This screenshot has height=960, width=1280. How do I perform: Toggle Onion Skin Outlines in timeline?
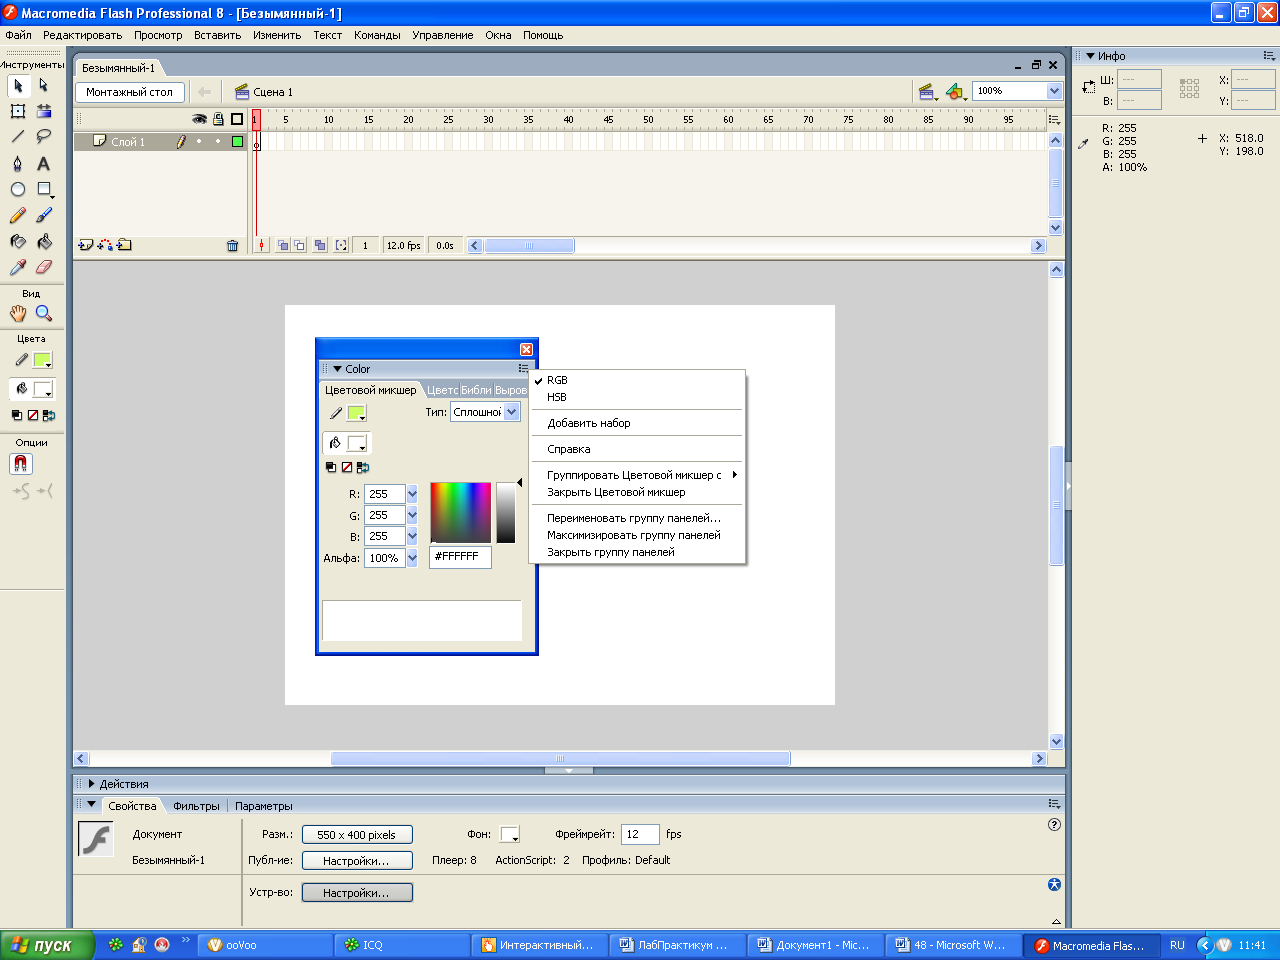tap(299, 245)
